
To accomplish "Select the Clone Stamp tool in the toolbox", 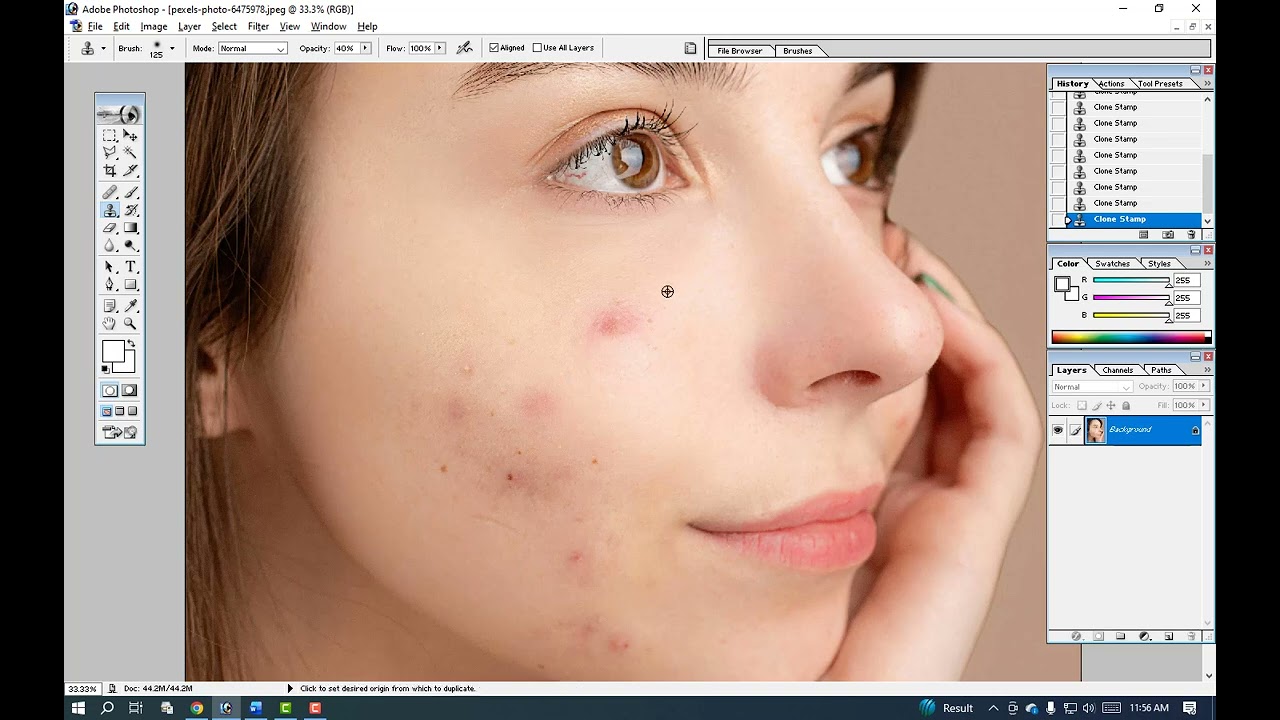I will pyautogui.click(x=110, y=210).
